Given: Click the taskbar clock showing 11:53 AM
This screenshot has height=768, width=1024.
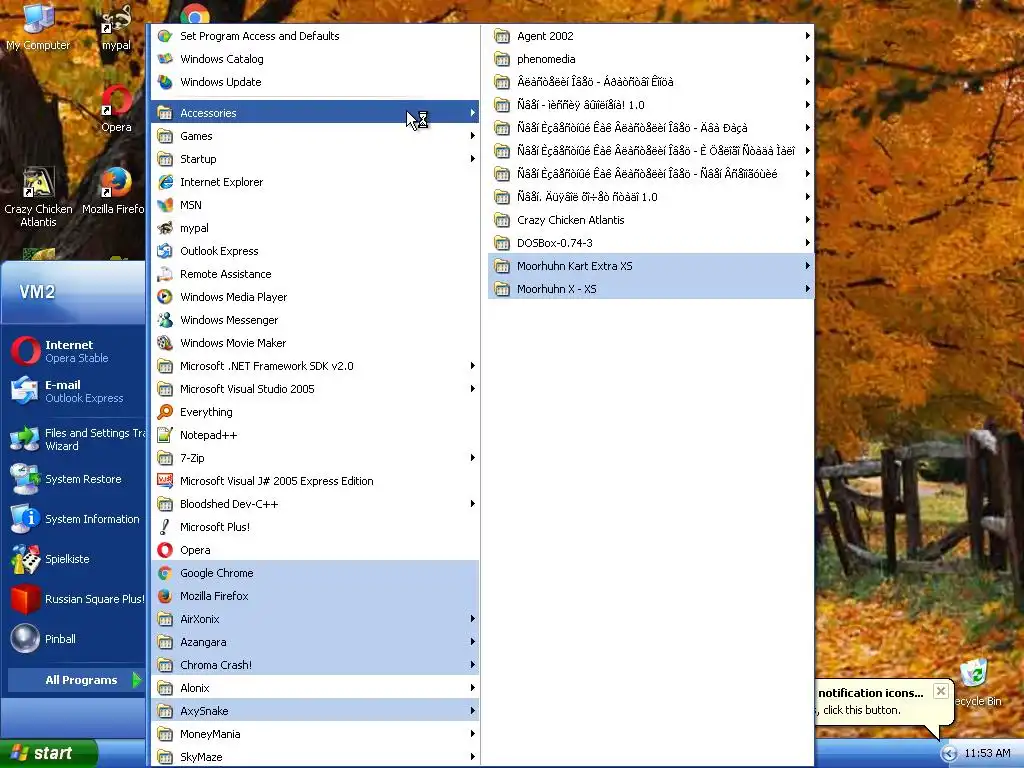Looking at the screenshot, I should pos(987,754).
